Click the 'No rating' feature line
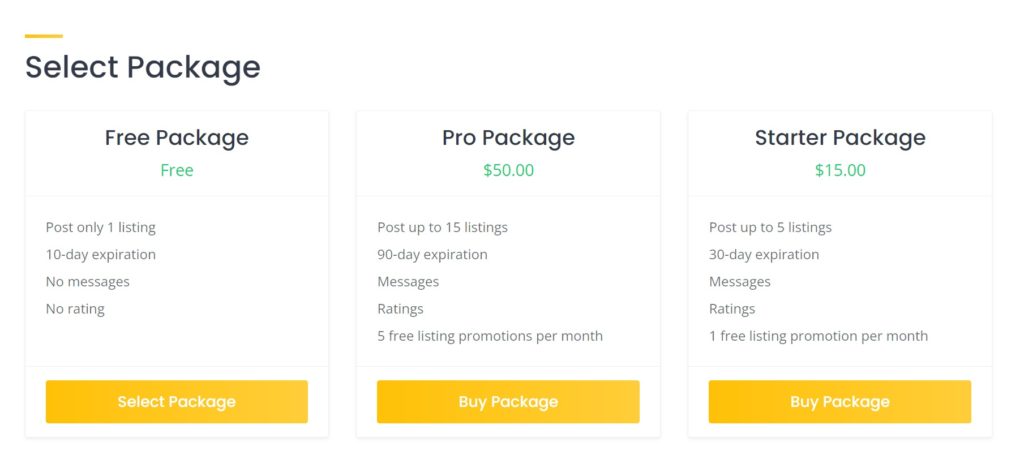 (x=75, y=309)
